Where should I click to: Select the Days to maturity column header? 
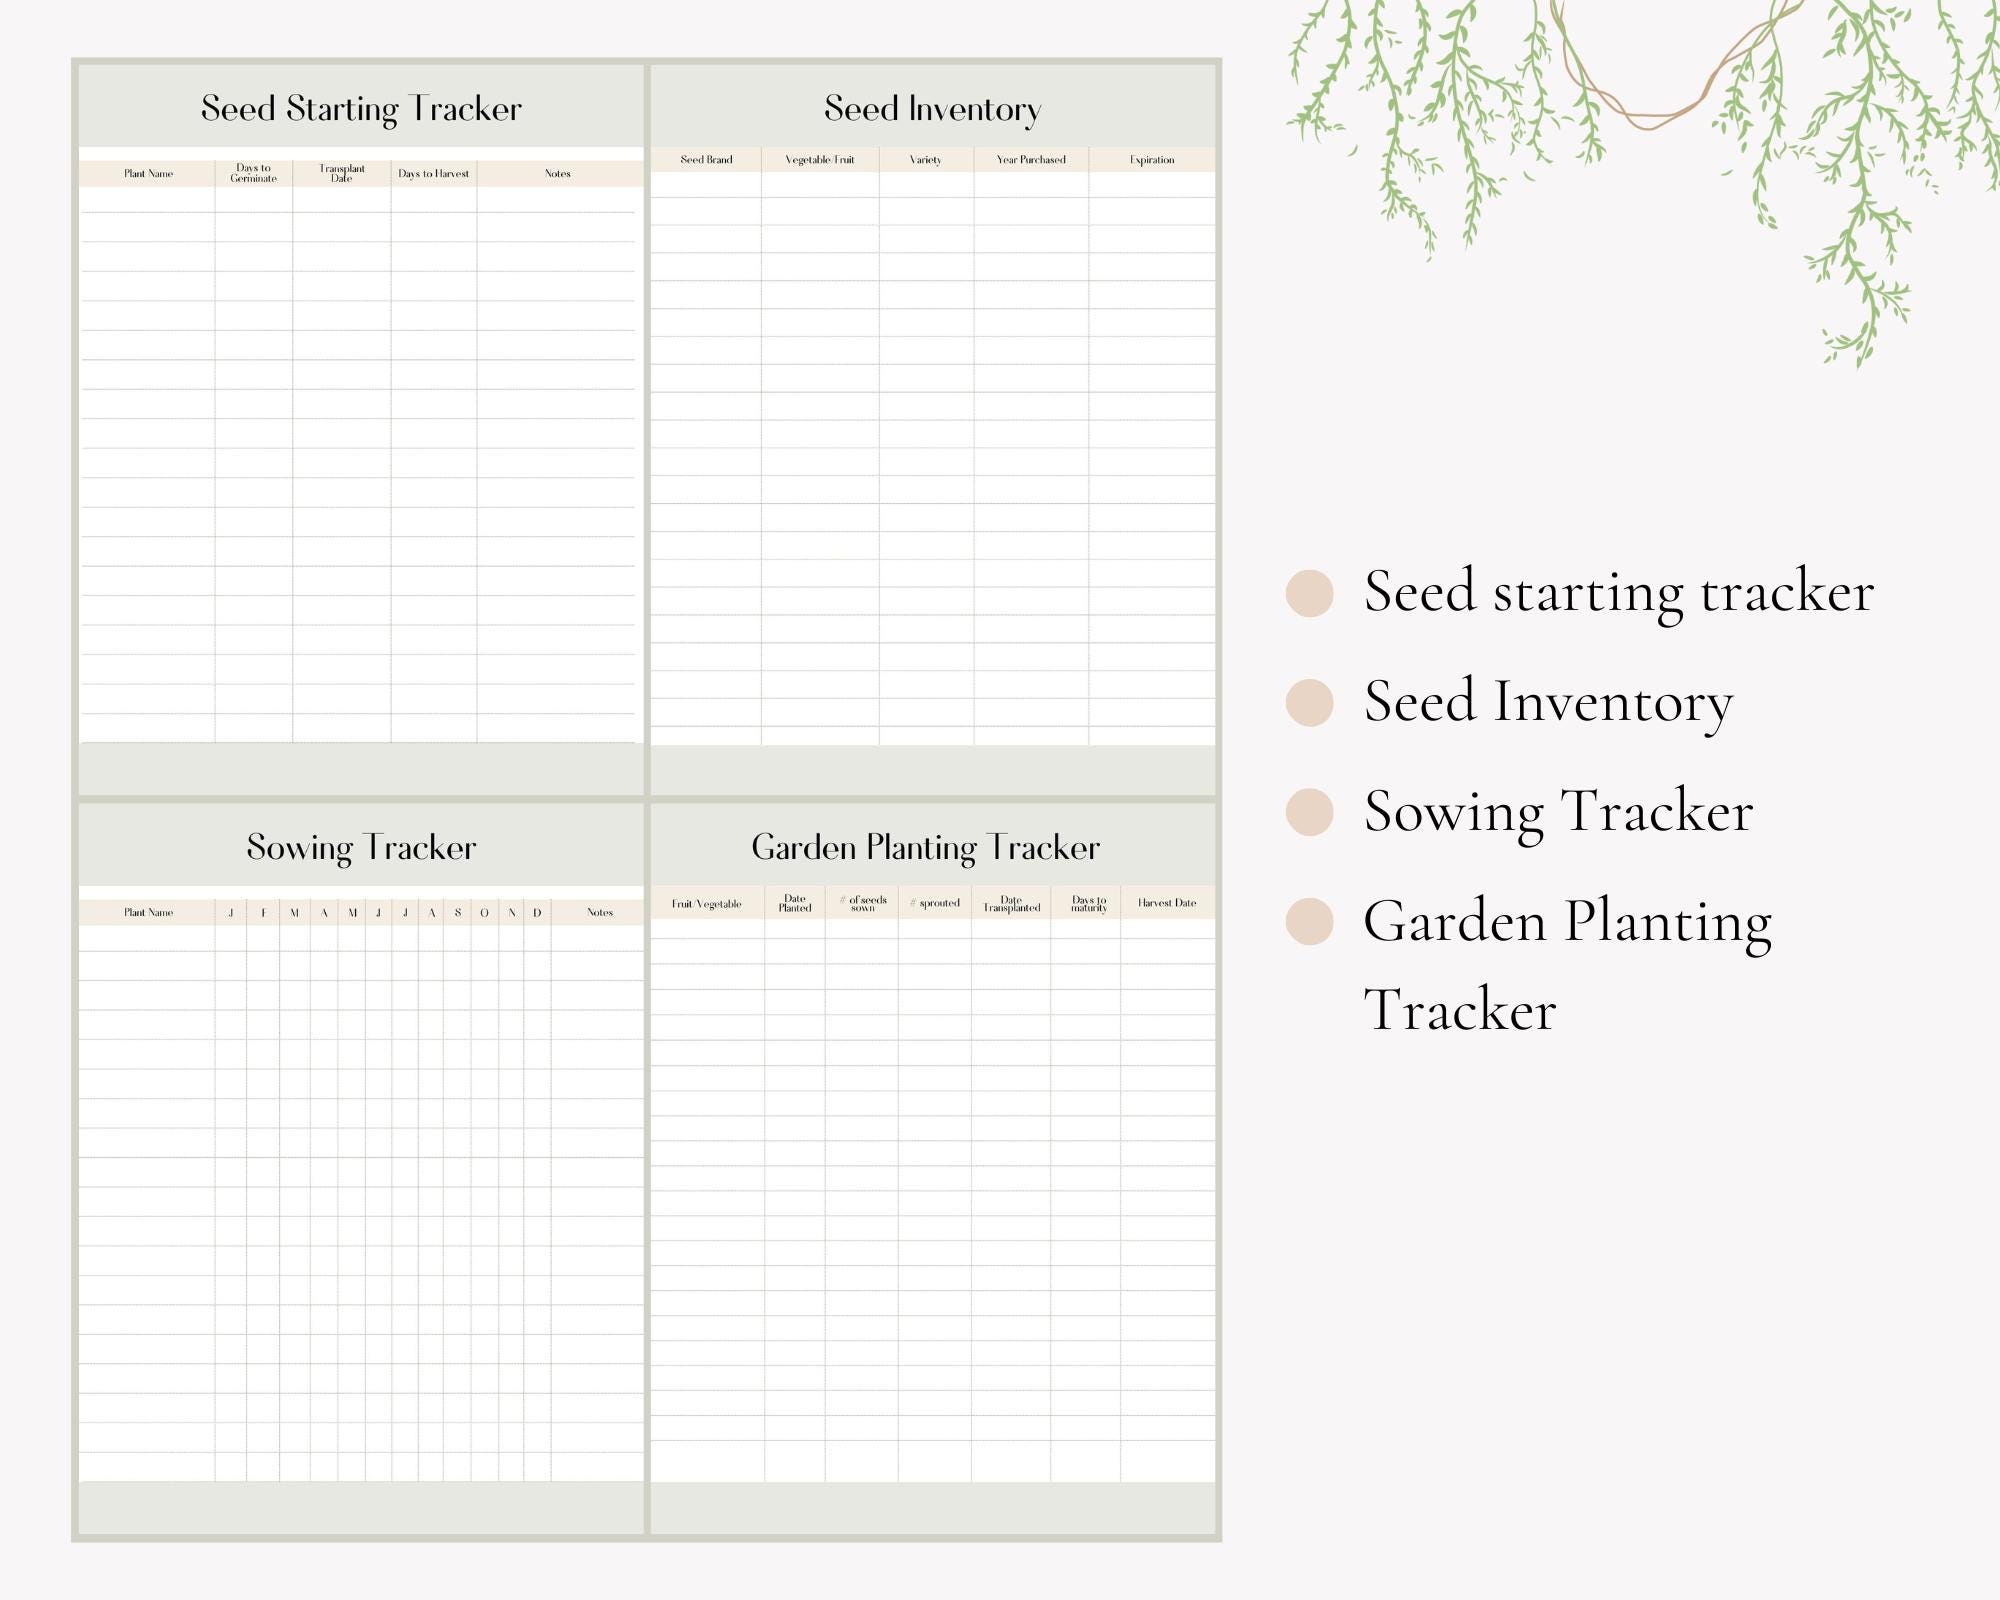click(x=1089, y=904)
